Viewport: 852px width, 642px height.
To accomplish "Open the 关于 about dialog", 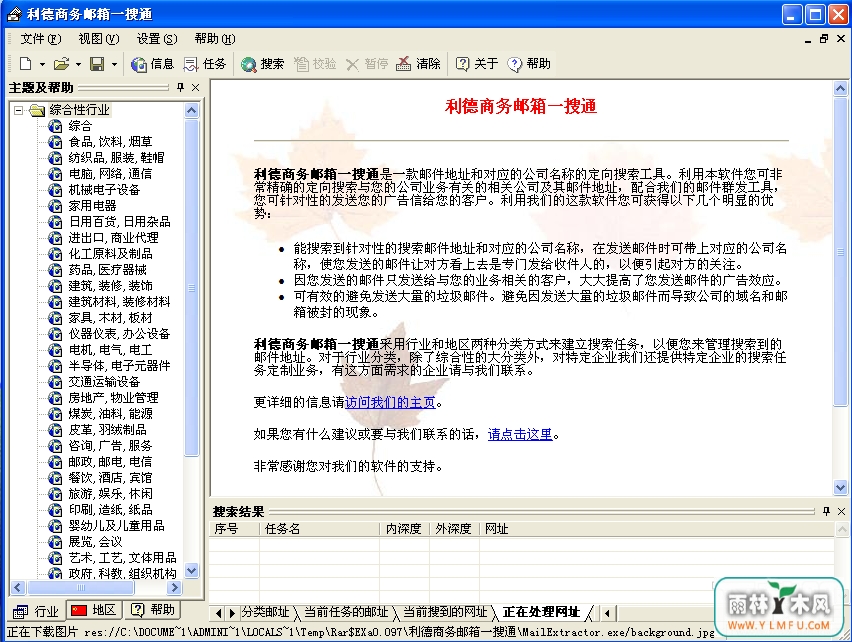I will (477, 64).
